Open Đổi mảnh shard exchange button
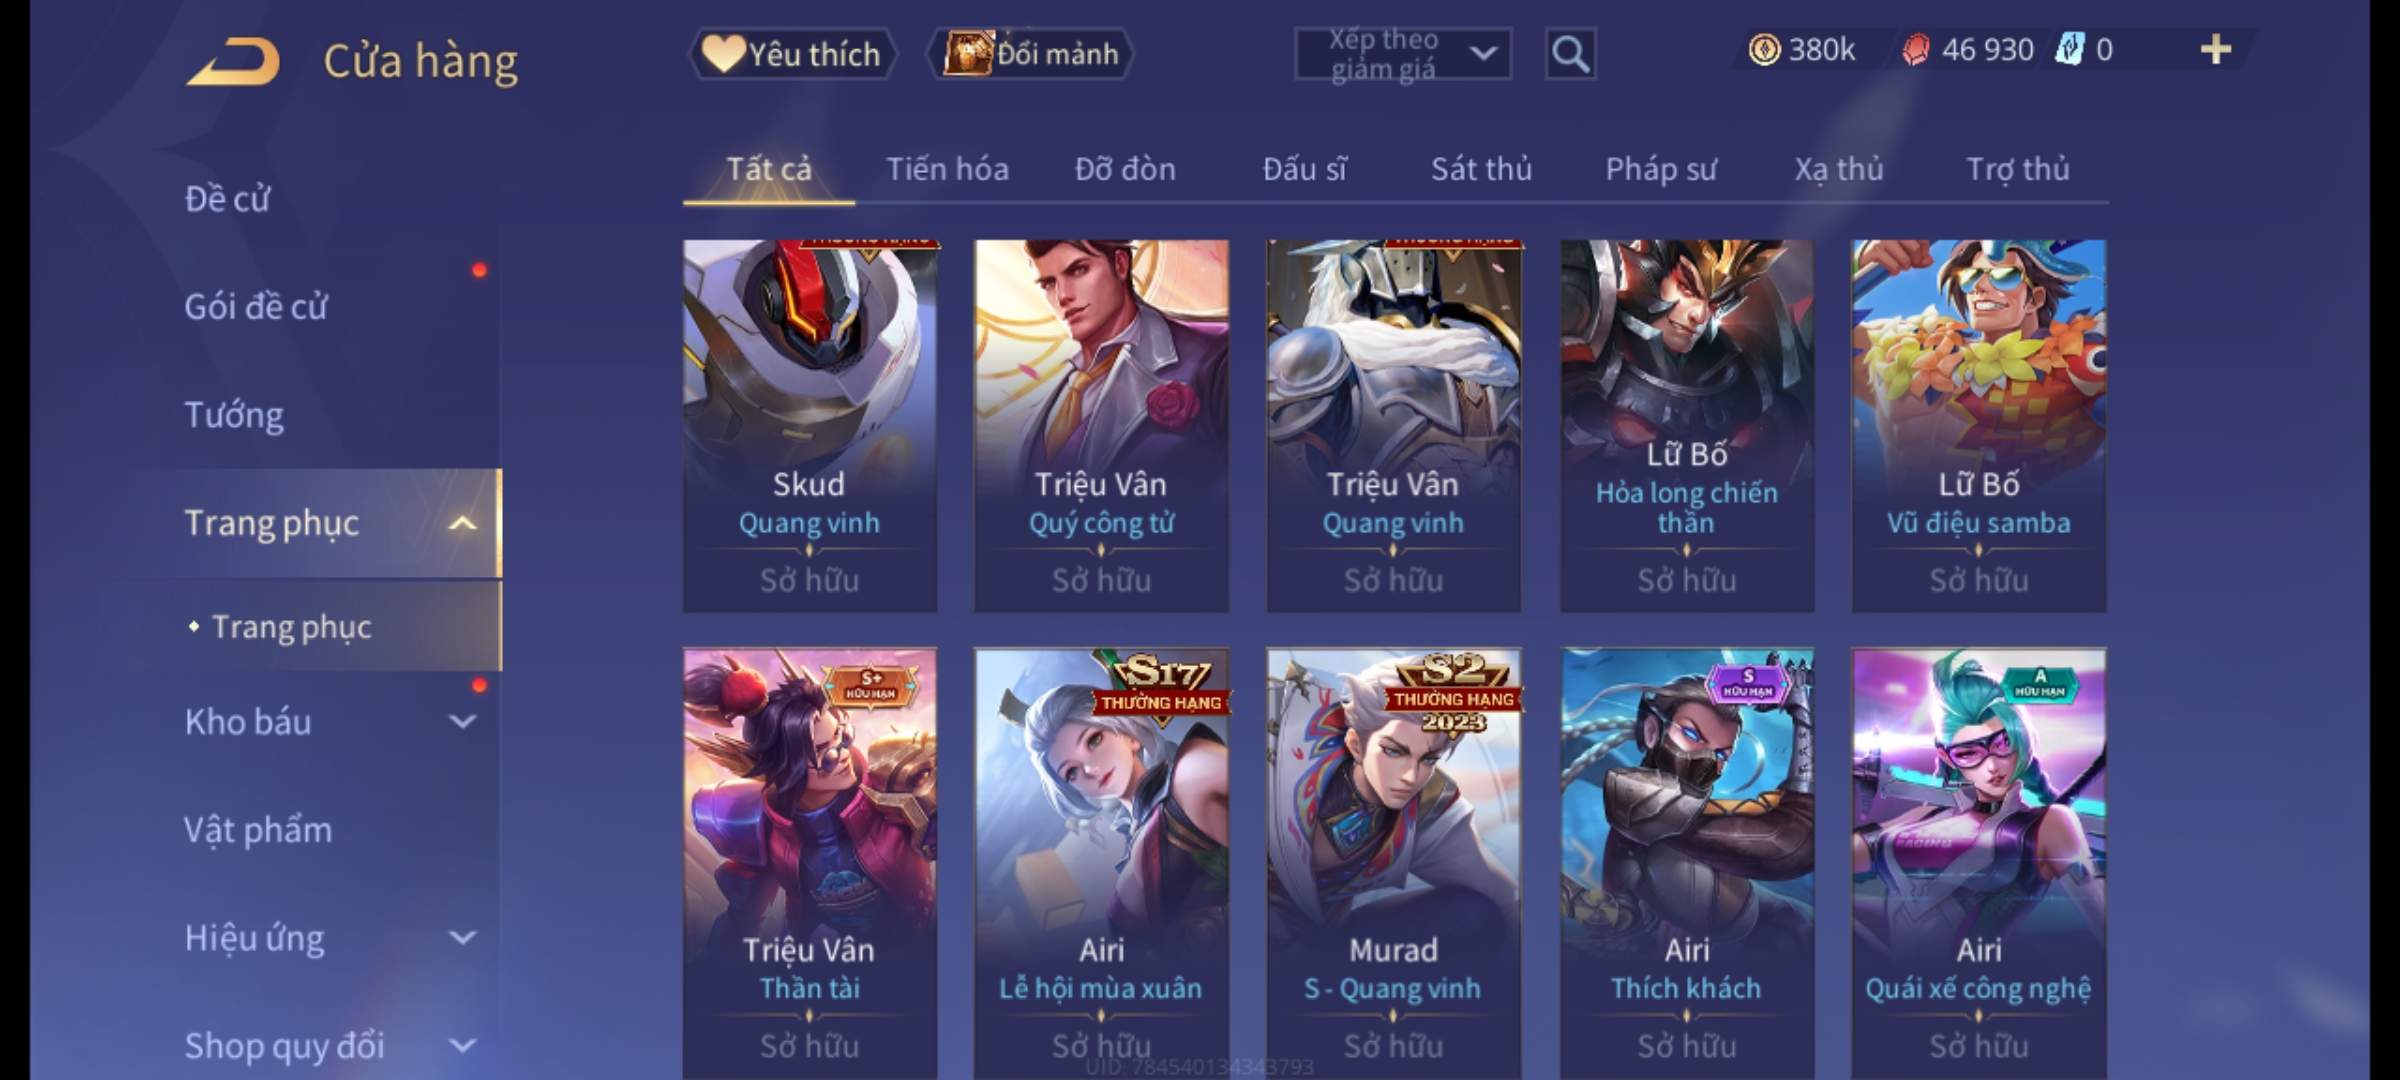2400x1080 pixels. (x=1031, y=54)
